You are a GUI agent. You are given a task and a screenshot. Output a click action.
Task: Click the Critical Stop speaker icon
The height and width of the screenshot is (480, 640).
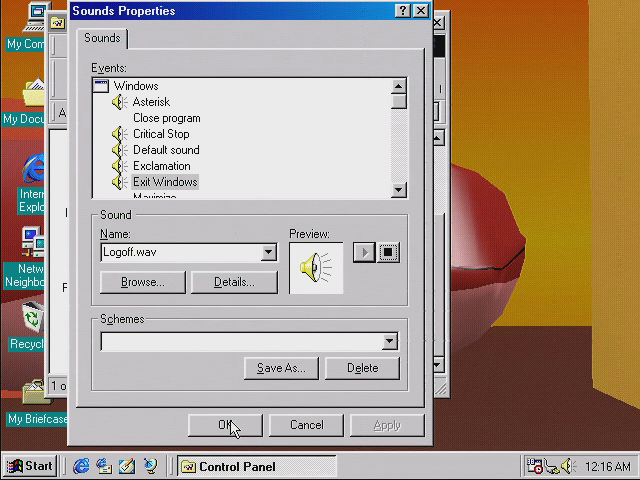pyautogui.click(x=119, y=134)
